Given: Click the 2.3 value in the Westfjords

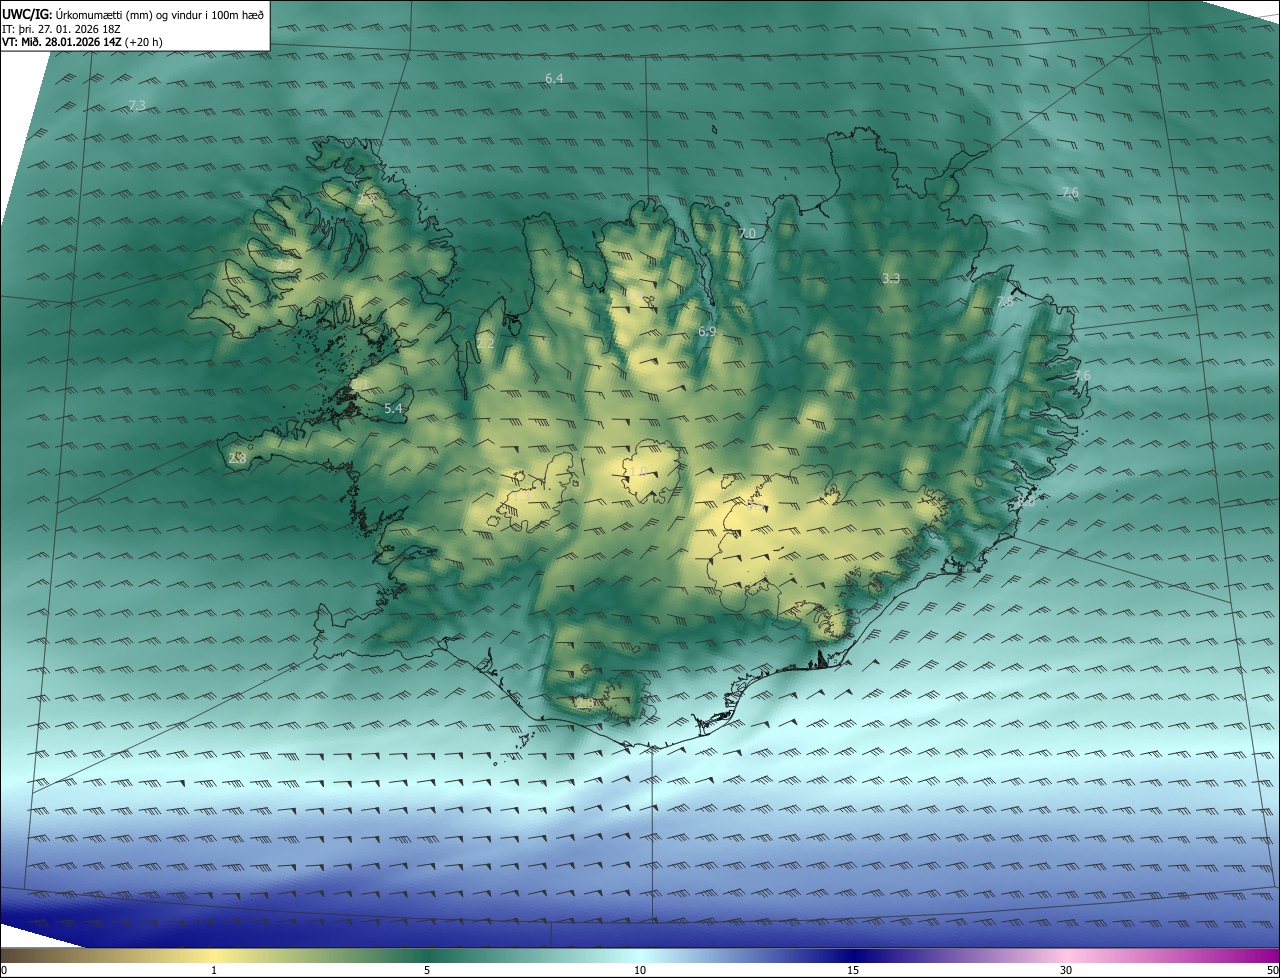Looking at the screenshot, I should (x=366, y=199).
